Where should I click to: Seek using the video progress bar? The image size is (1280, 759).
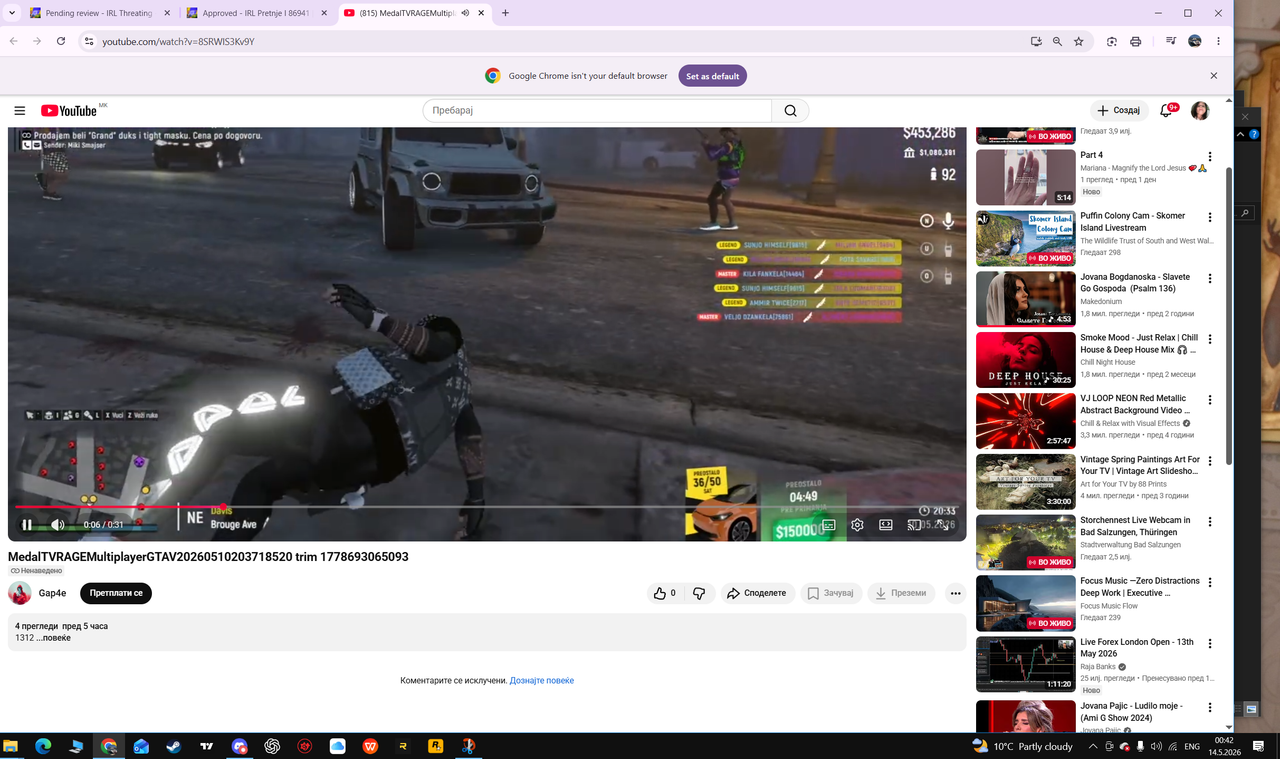[486, 507]
